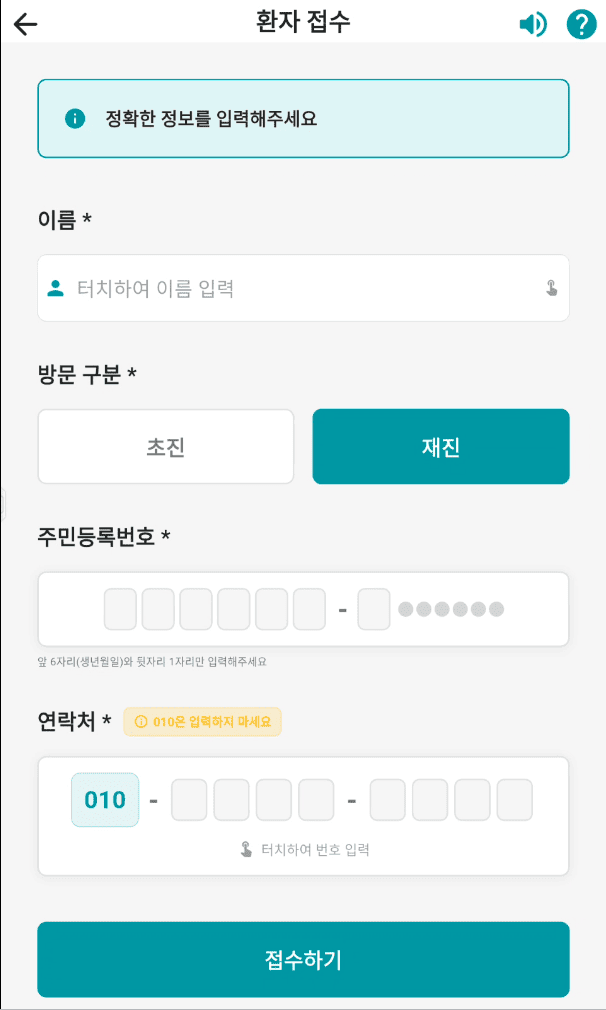
Task: Tap last box of the phone number
Action: tap(514, 800)
